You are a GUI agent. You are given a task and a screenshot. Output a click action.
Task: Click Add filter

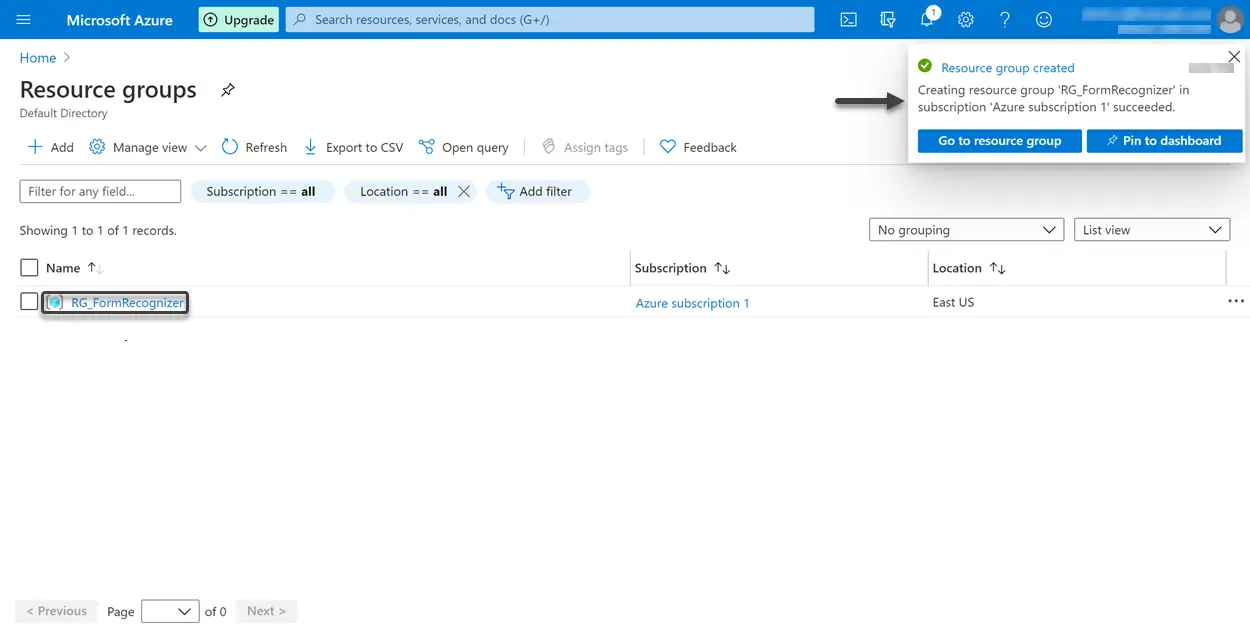click(537, 191)
